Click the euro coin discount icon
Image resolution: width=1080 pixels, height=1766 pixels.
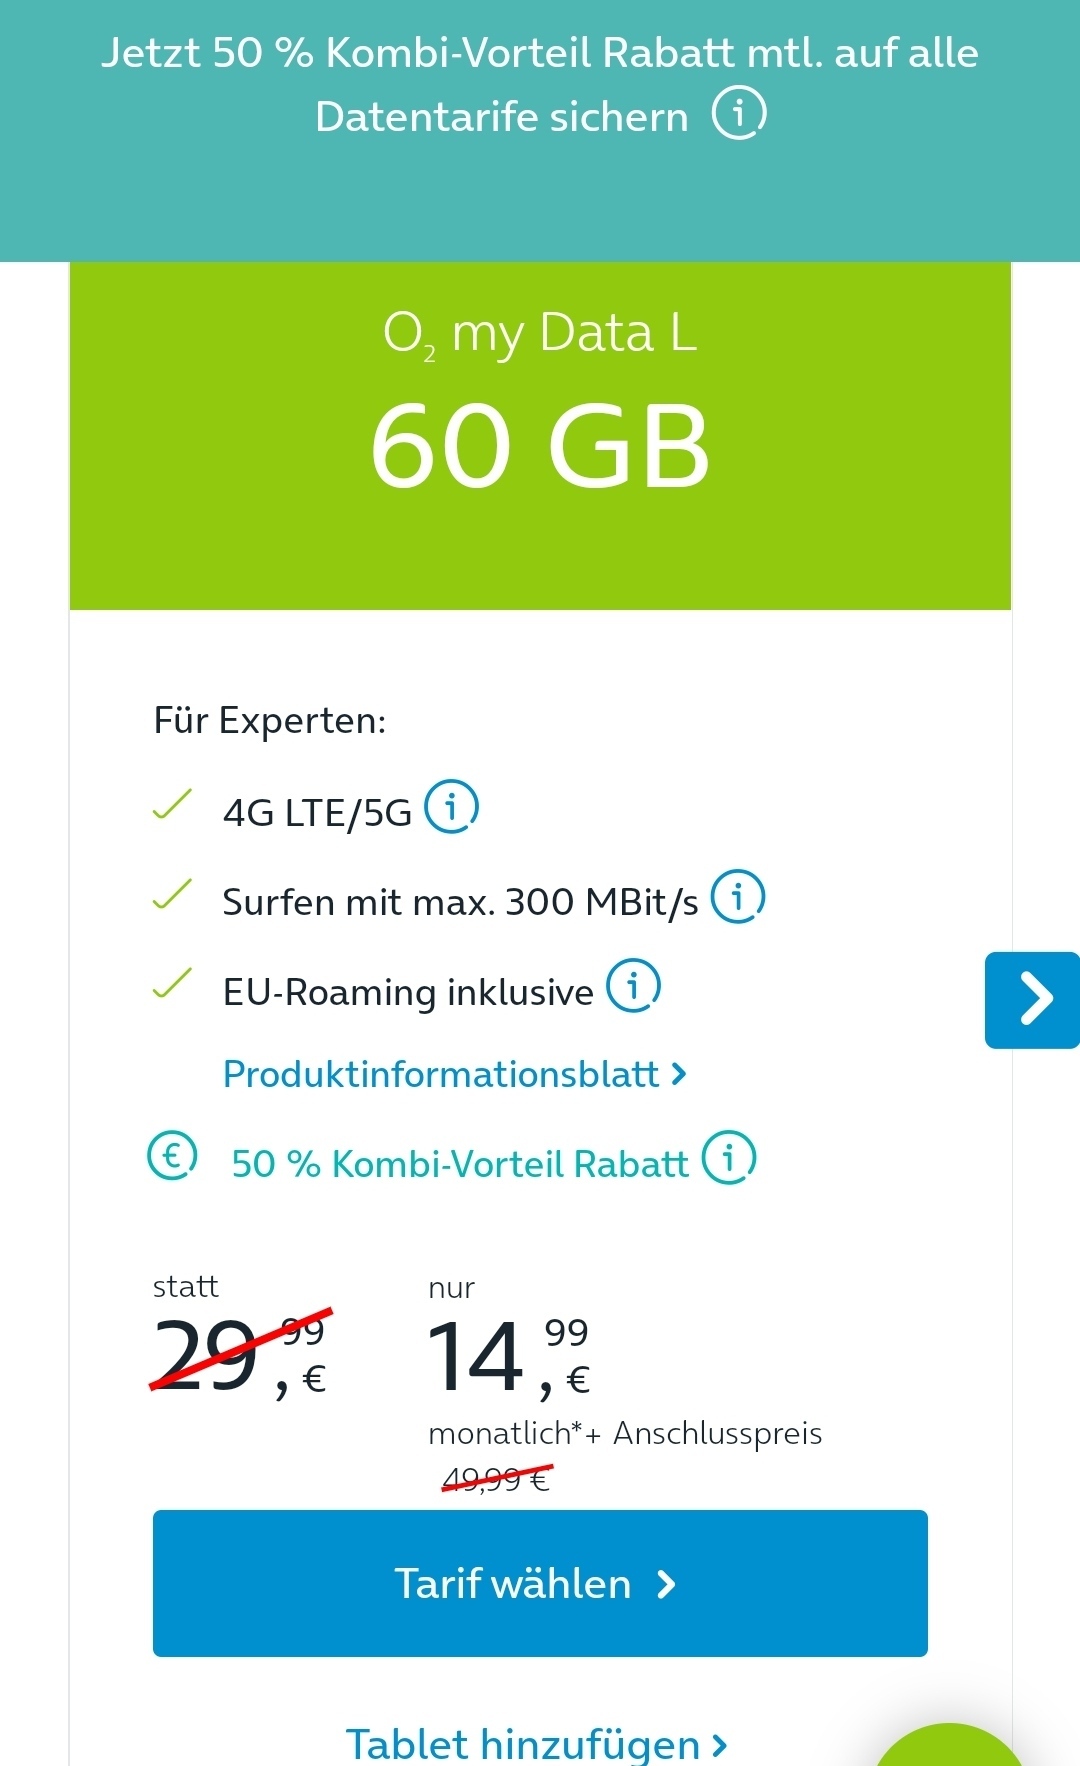172,1156
